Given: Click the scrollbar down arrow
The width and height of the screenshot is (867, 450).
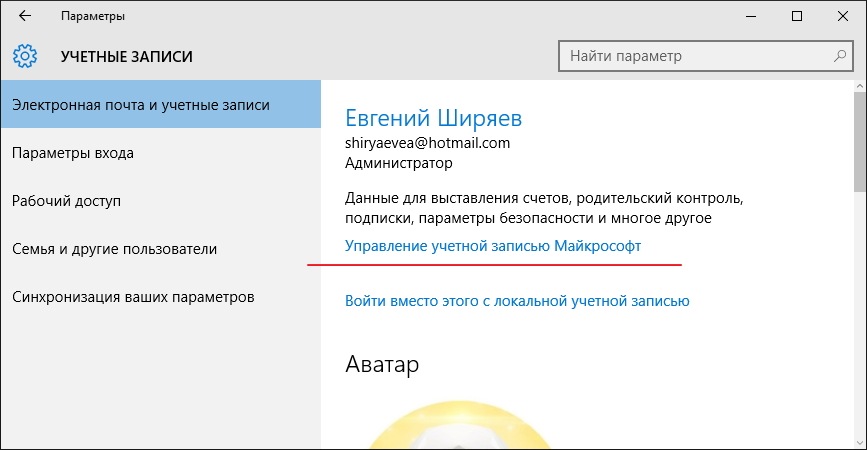Looking at the screenshot, I should point(860,442).
